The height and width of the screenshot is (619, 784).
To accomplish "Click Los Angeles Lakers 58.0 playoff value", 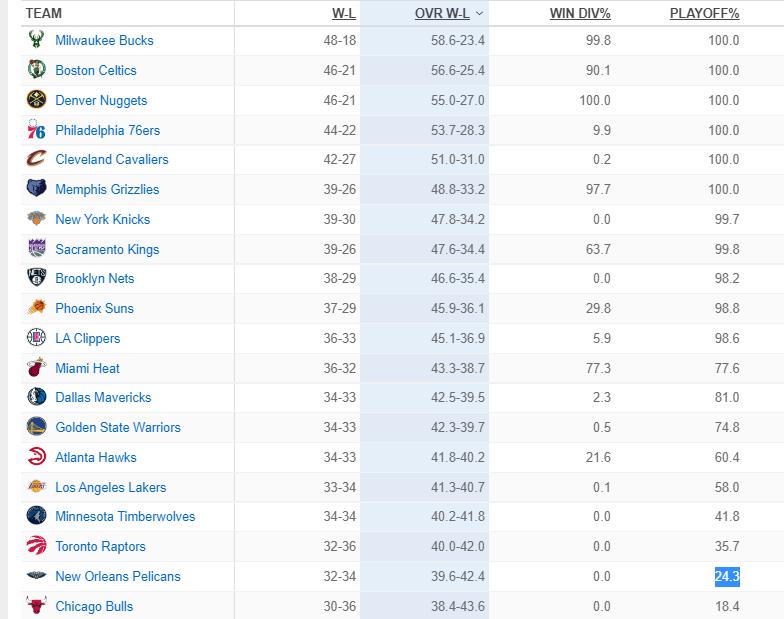I will pos(727,487).
